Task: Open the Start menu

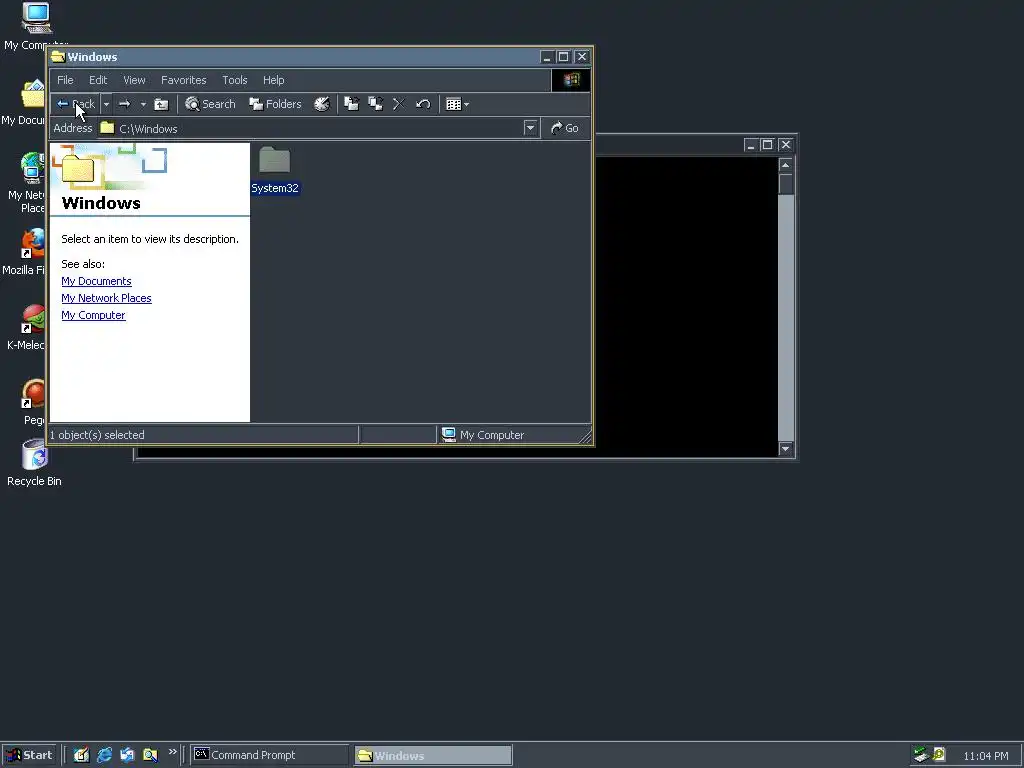Action: point(29,755)
